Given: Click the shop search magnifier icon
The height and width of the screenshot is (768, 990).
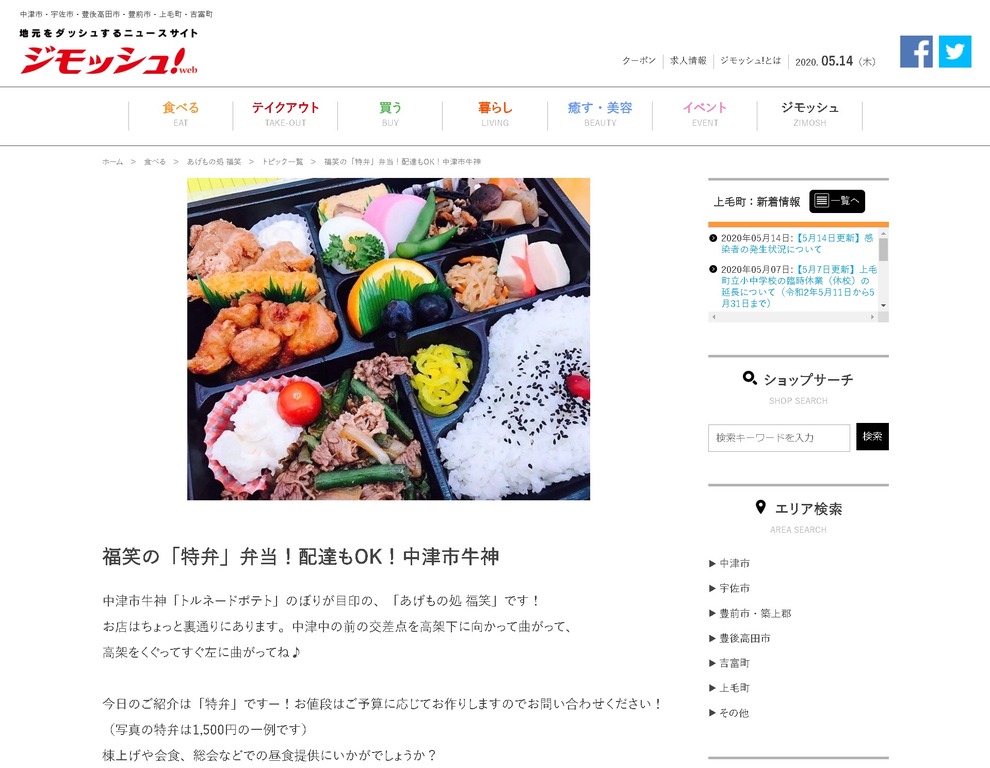Looking at the screenshot, I should coord(749,378).
